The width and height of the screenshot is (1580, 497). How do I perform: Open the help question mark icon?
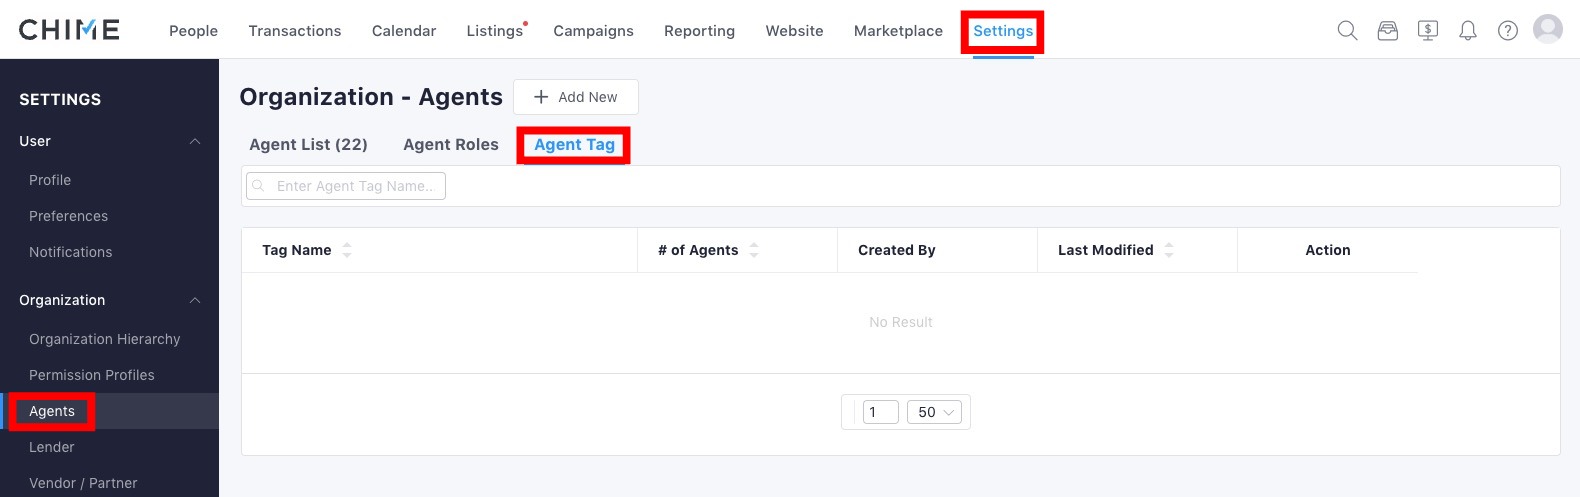pos(1507,30)
